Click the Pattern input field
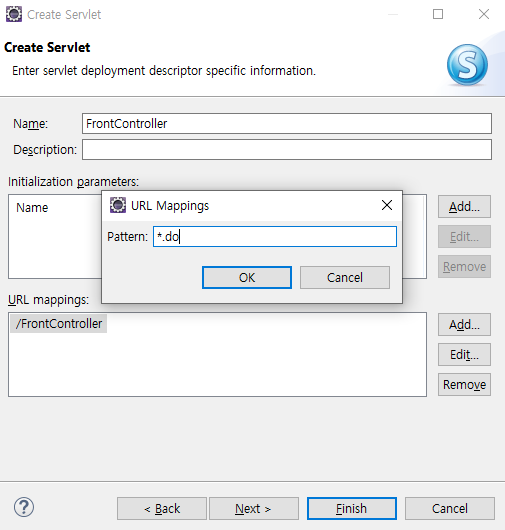This screenshot has height=530, width=505. (275, 237)
